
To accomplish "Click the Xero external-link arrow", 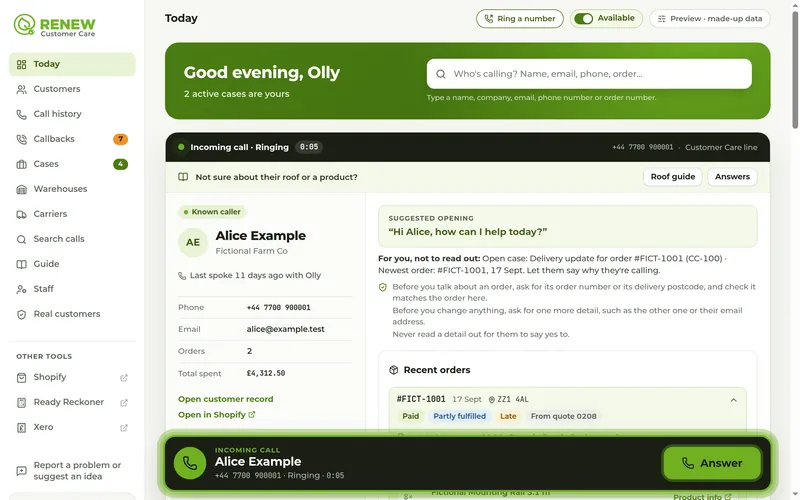I will (123, 428).
